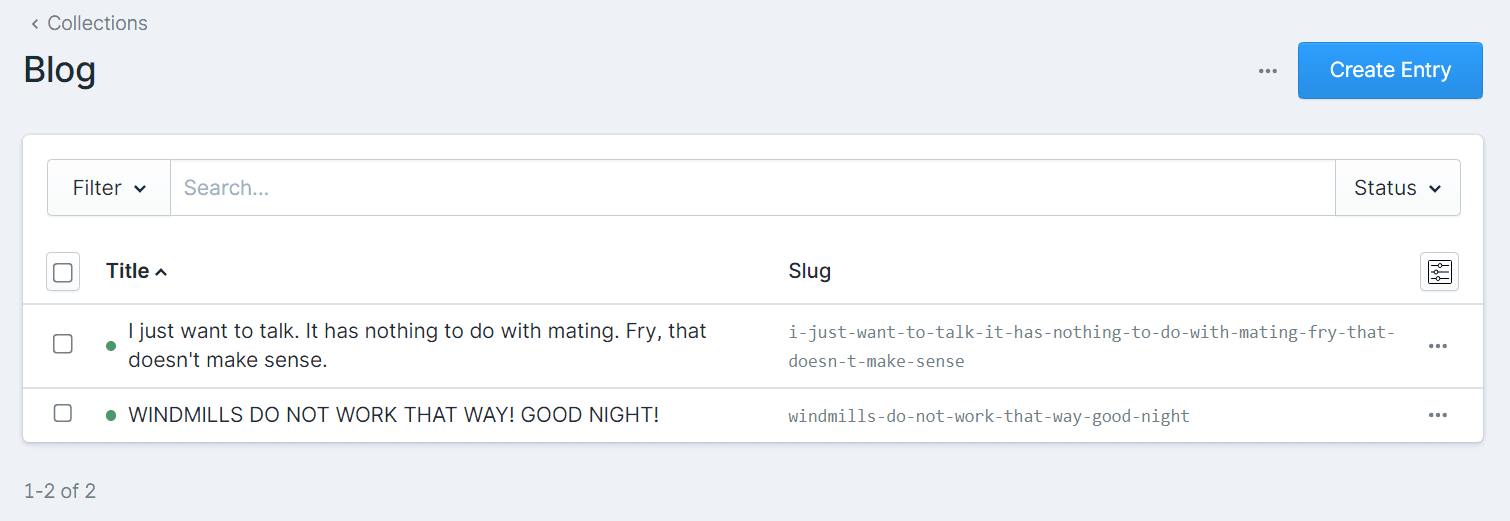The image size is (1510, 521).
Task: Click the back chevron beside Collections
Action: [35, 24]
